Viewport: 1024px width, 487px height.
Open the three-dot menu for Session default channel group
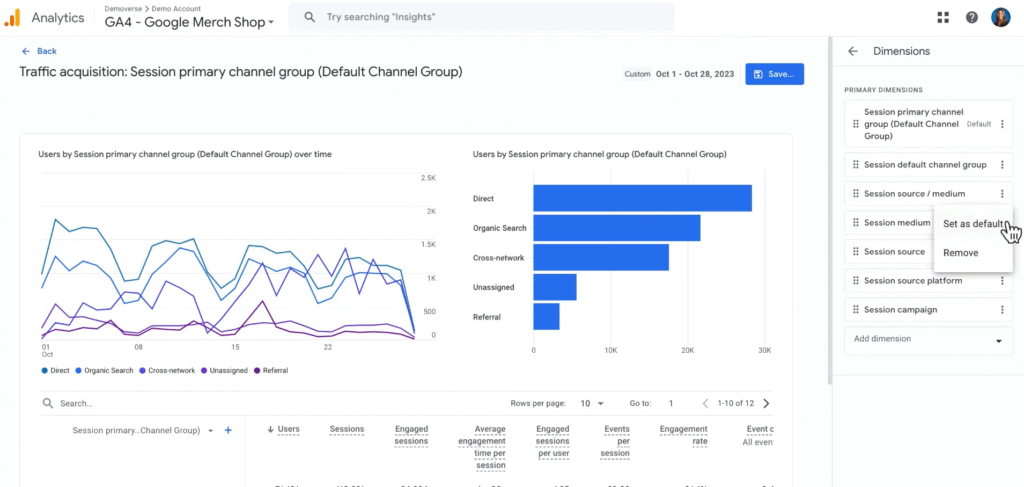point(1002,165)
